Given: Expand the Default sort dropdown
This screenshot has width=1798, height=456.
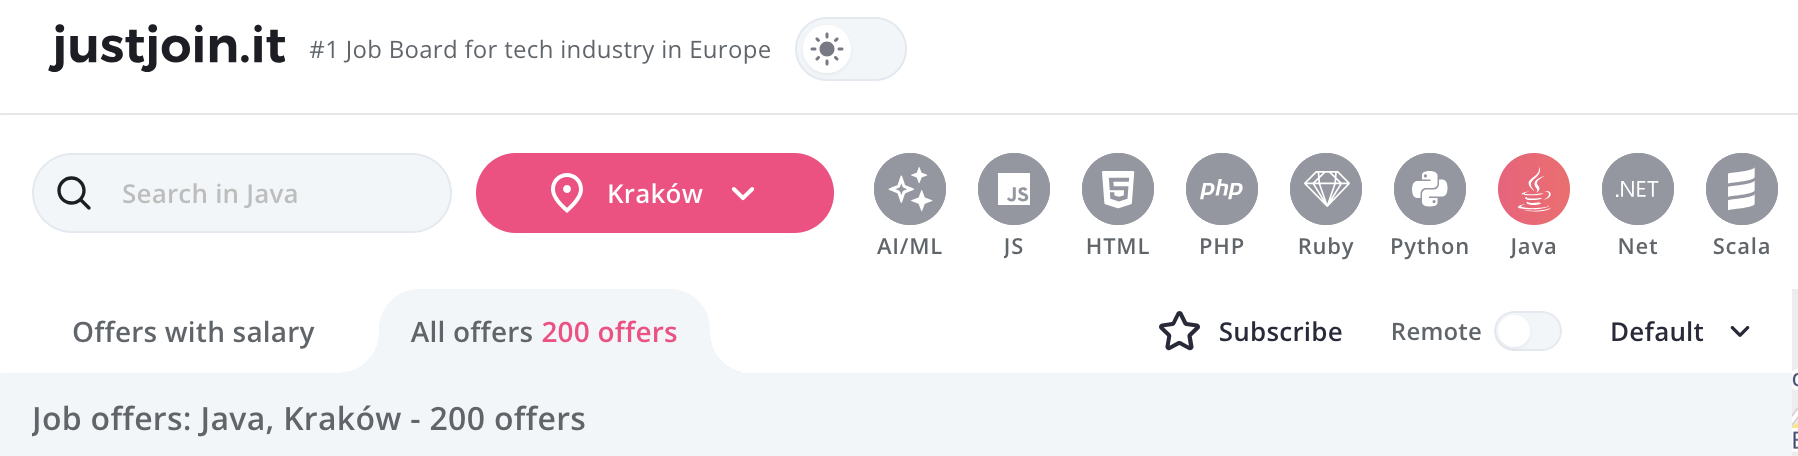Looking at the screenshot, I should (x=1680, y=332).
